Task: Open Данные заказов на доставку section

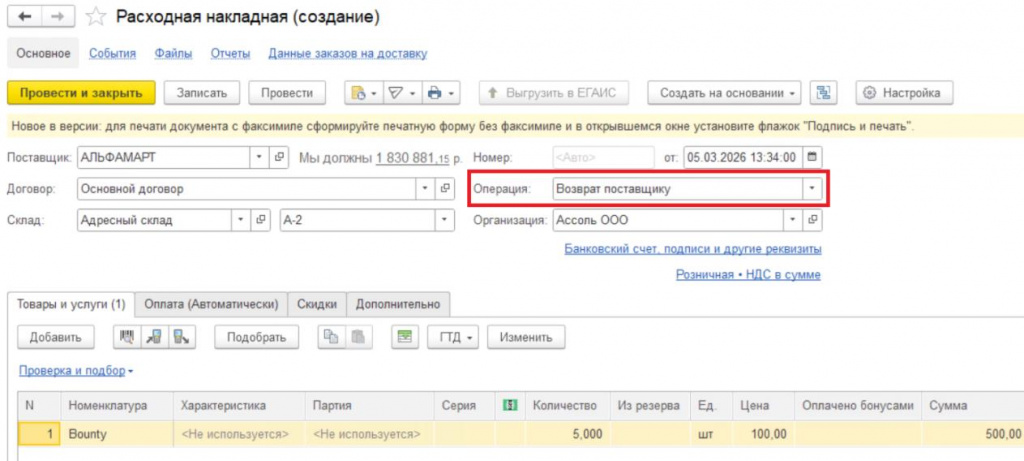Action: point(347,54)
